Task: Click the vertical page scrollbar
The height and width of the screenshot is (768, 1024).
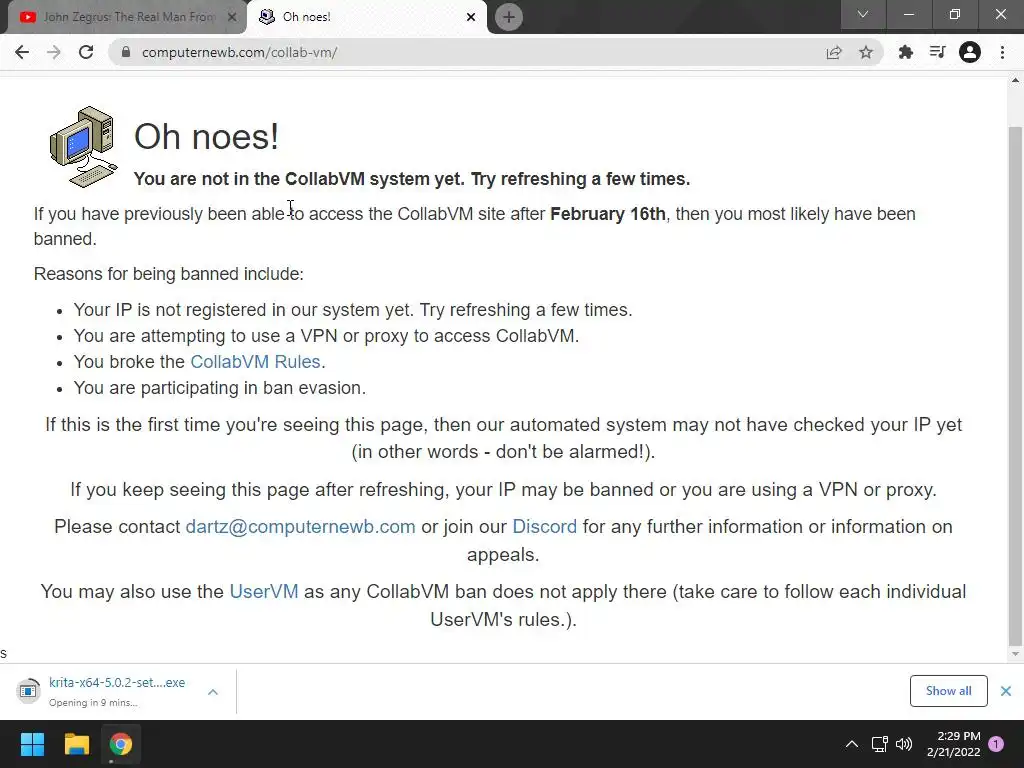Action: coord(1015,385)
